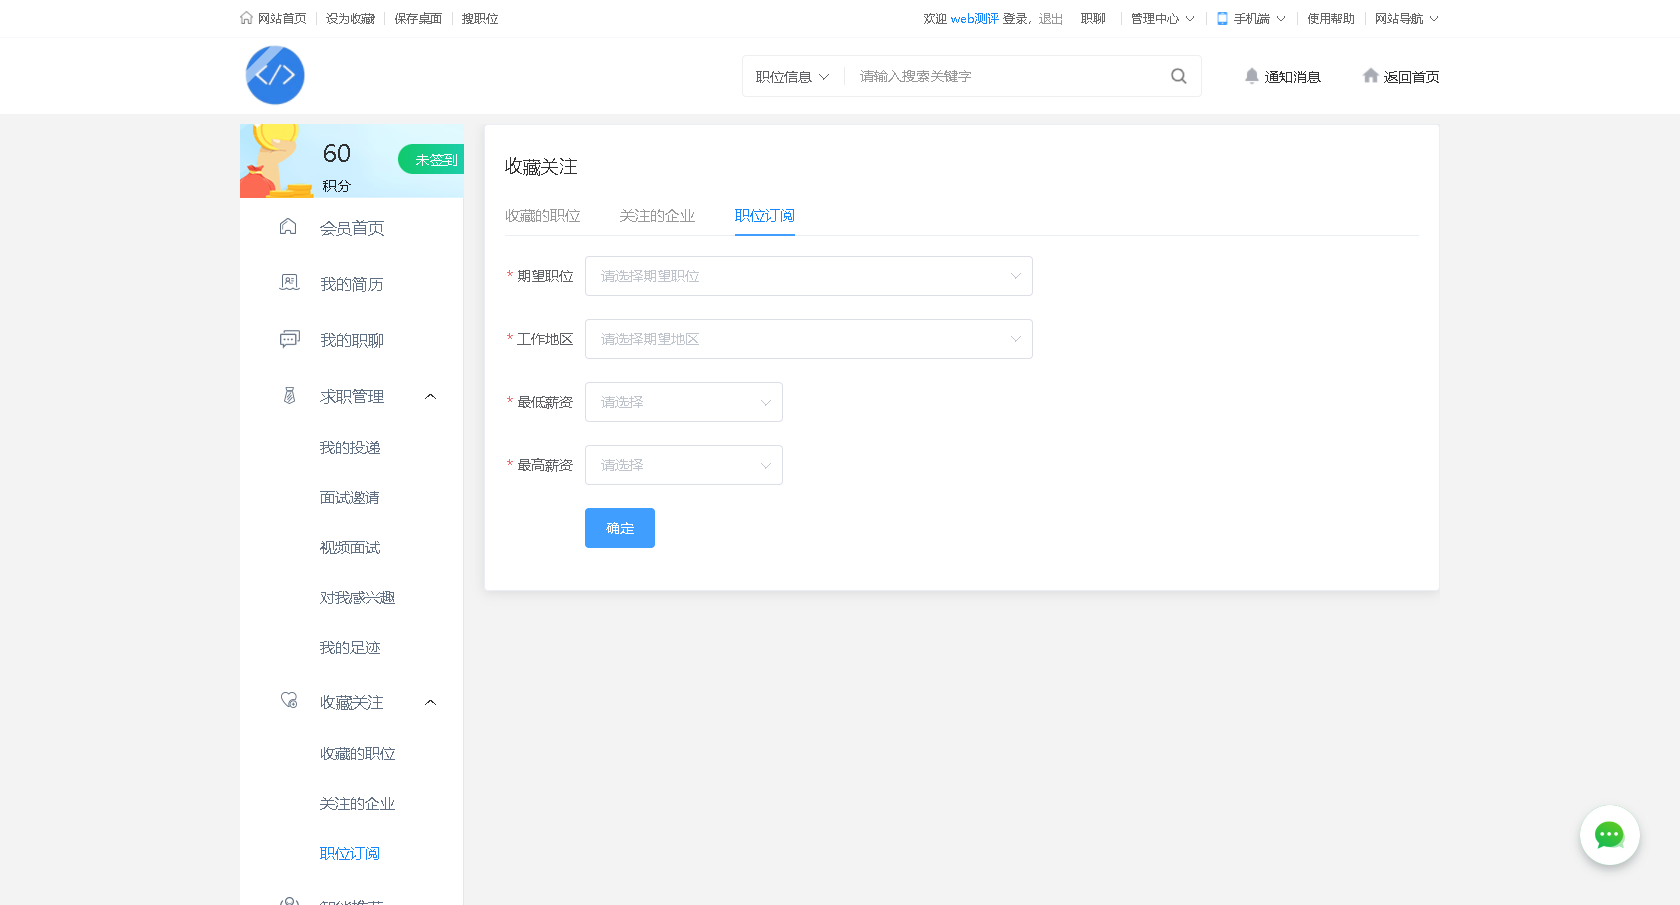Screen dimensions: 1680x905
Task: Click the web测评 username link
Action: pos(974,19)
